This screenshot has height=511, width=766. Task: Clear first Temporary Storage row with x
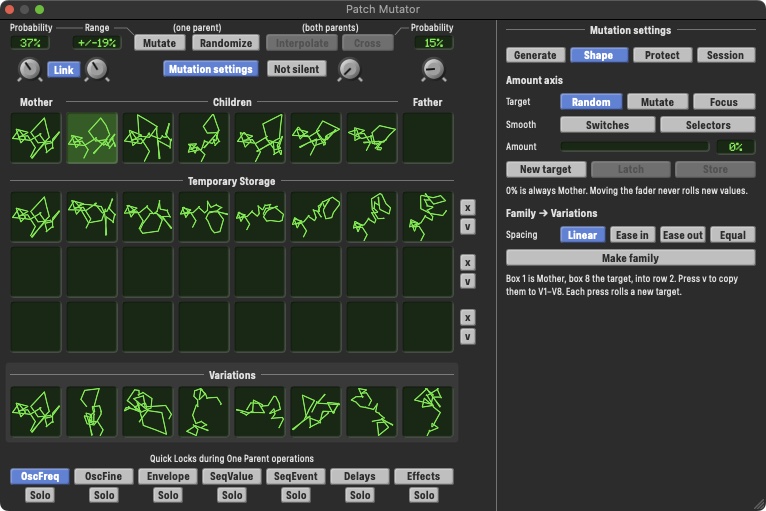(x=468, y=208)
